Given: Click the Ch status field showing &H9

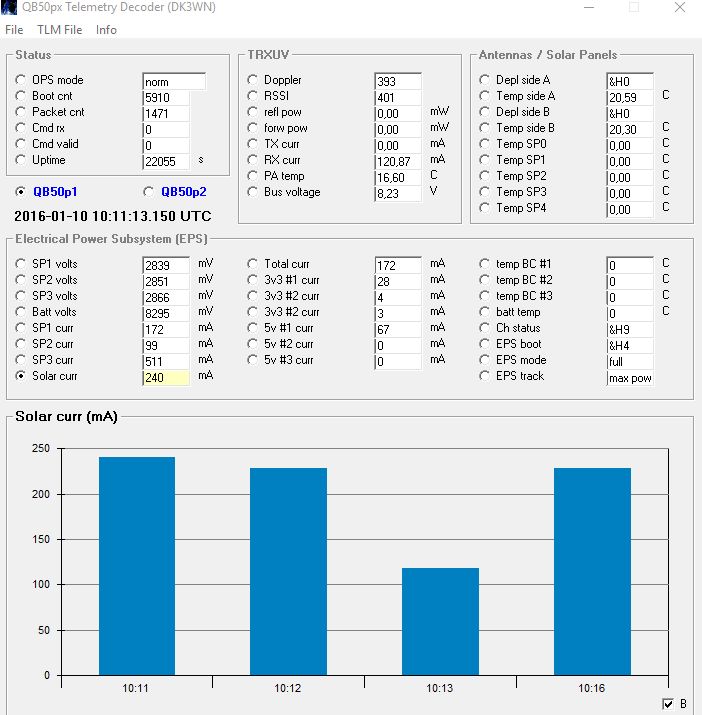Looking at the screenshot, I should 630,329.
